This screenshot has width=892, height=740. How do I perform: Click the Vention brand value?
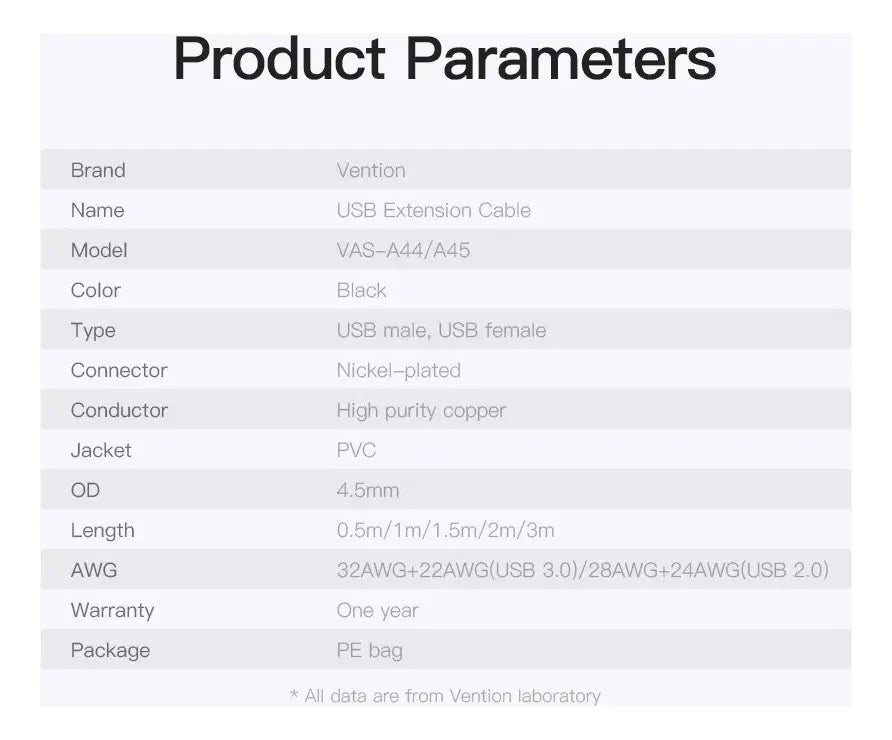coord(371,170)
